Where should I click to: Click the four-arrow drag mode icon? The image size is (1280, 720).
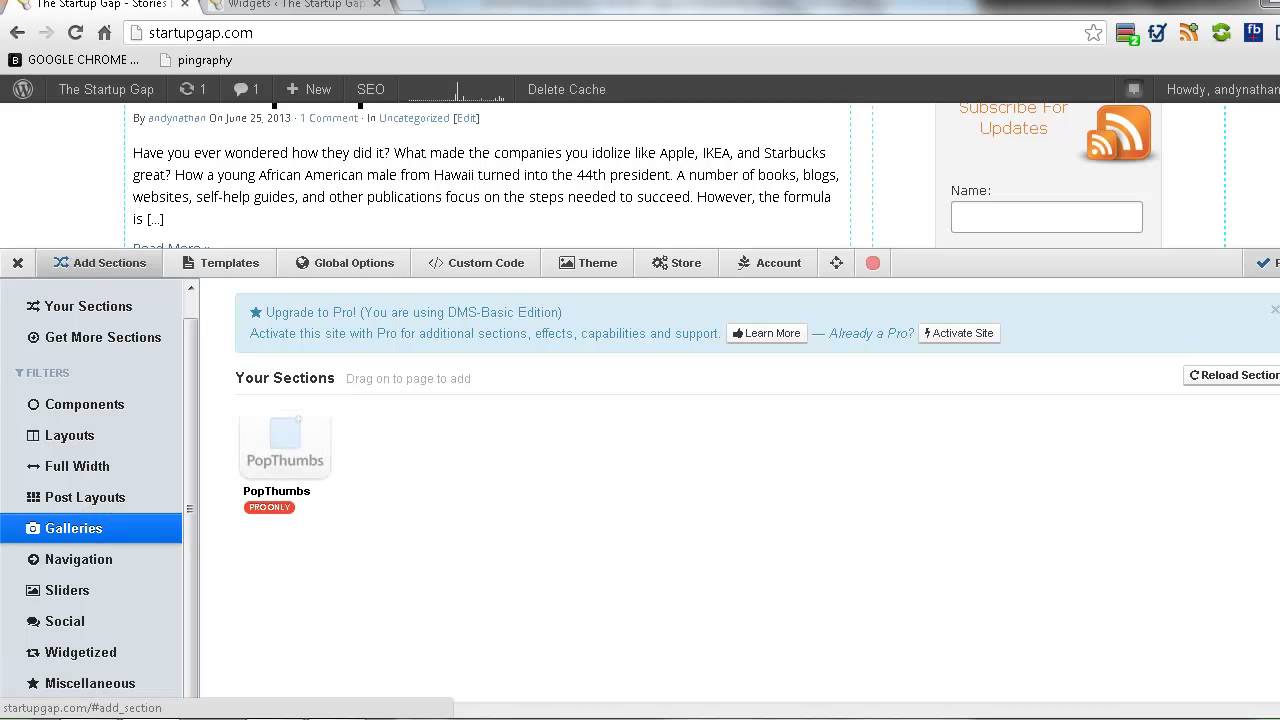837,263
